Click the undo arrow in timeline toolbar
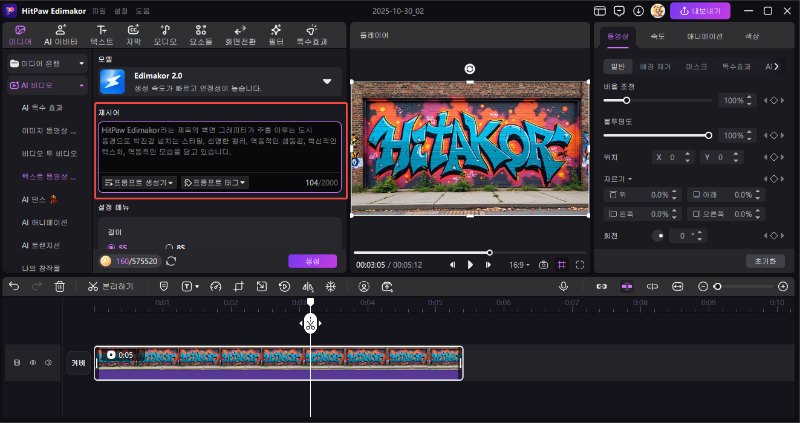Image resolution: width=800 pixels, height=423 pixels. tap(14, 287)
